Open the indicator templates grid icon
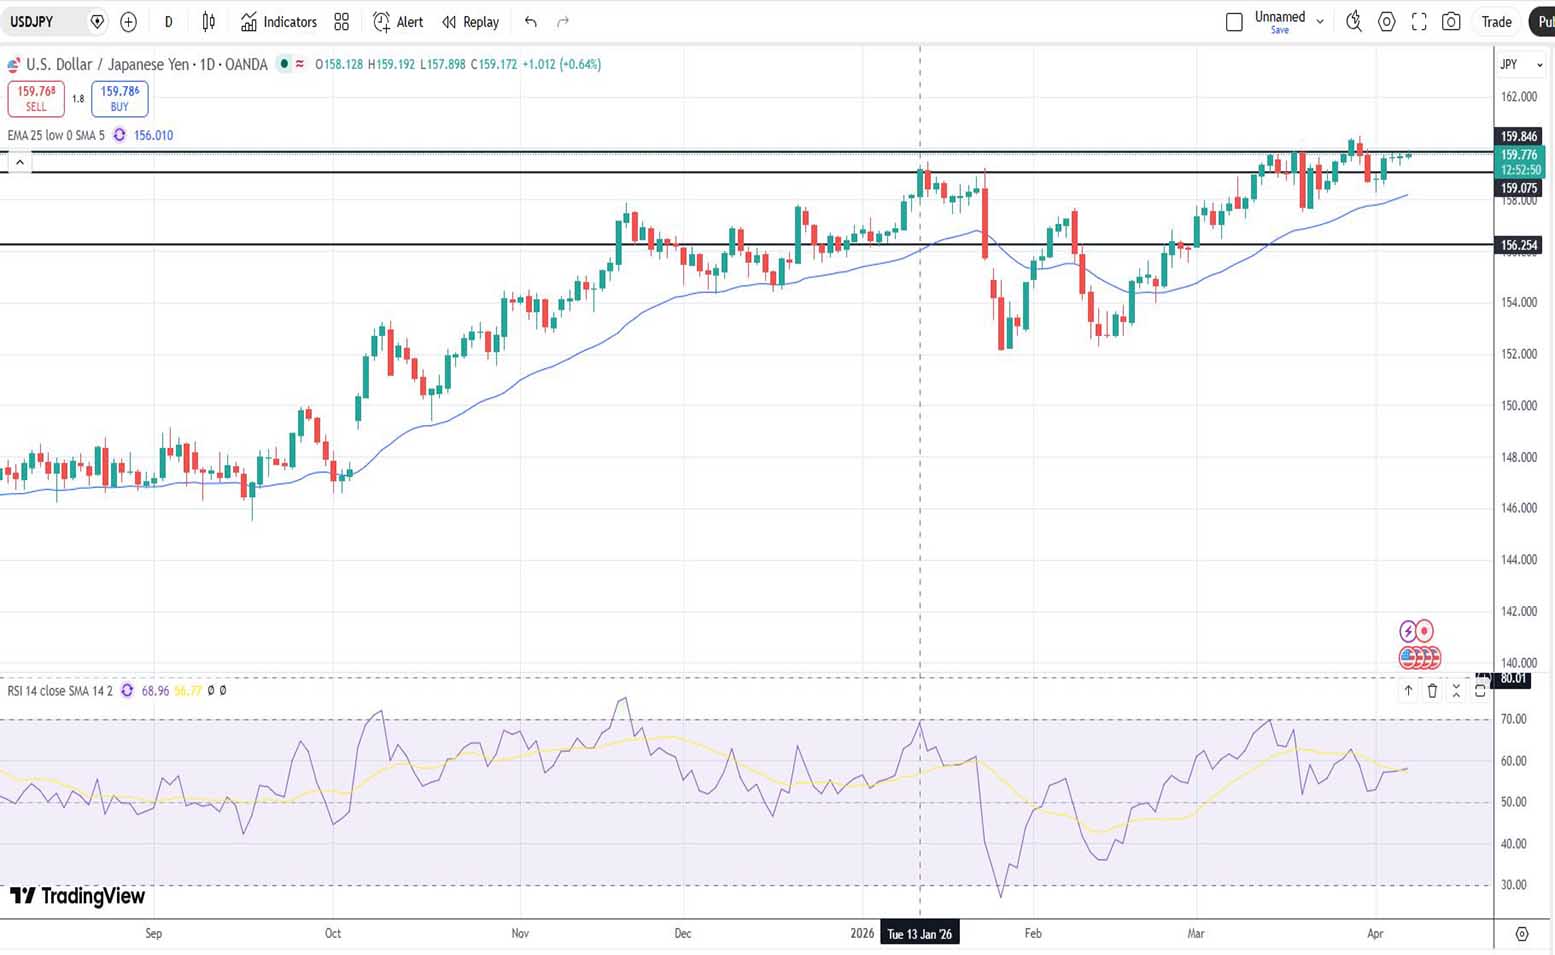The height and width of the screenshot is (955, 1555). coord(342,22)
